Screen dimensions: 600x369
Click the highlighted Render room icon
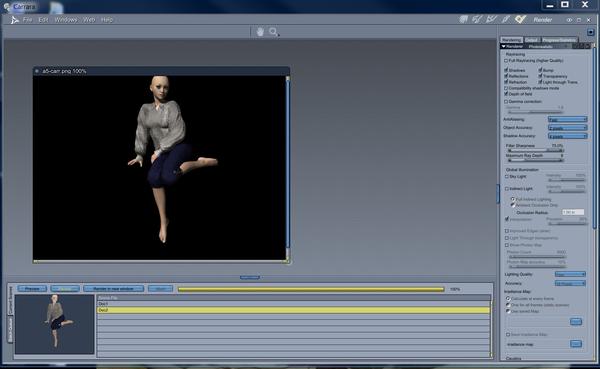[x=520, y=19]
